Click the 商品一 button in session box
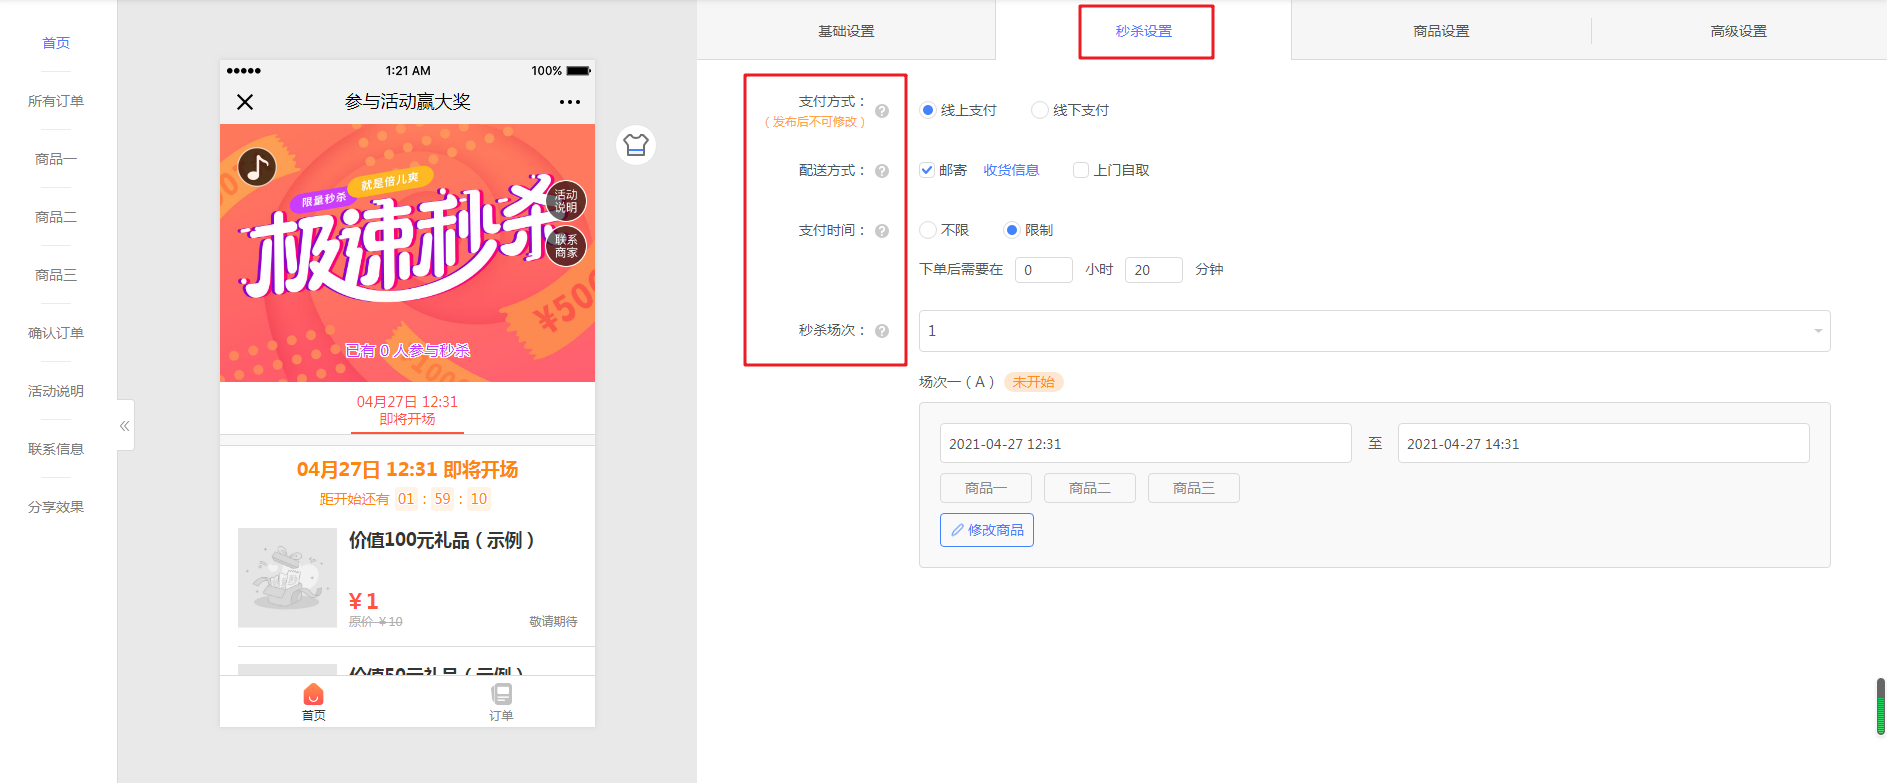Image resolution: width=1887 pixels, height=783 pixels. coord(986,488)
